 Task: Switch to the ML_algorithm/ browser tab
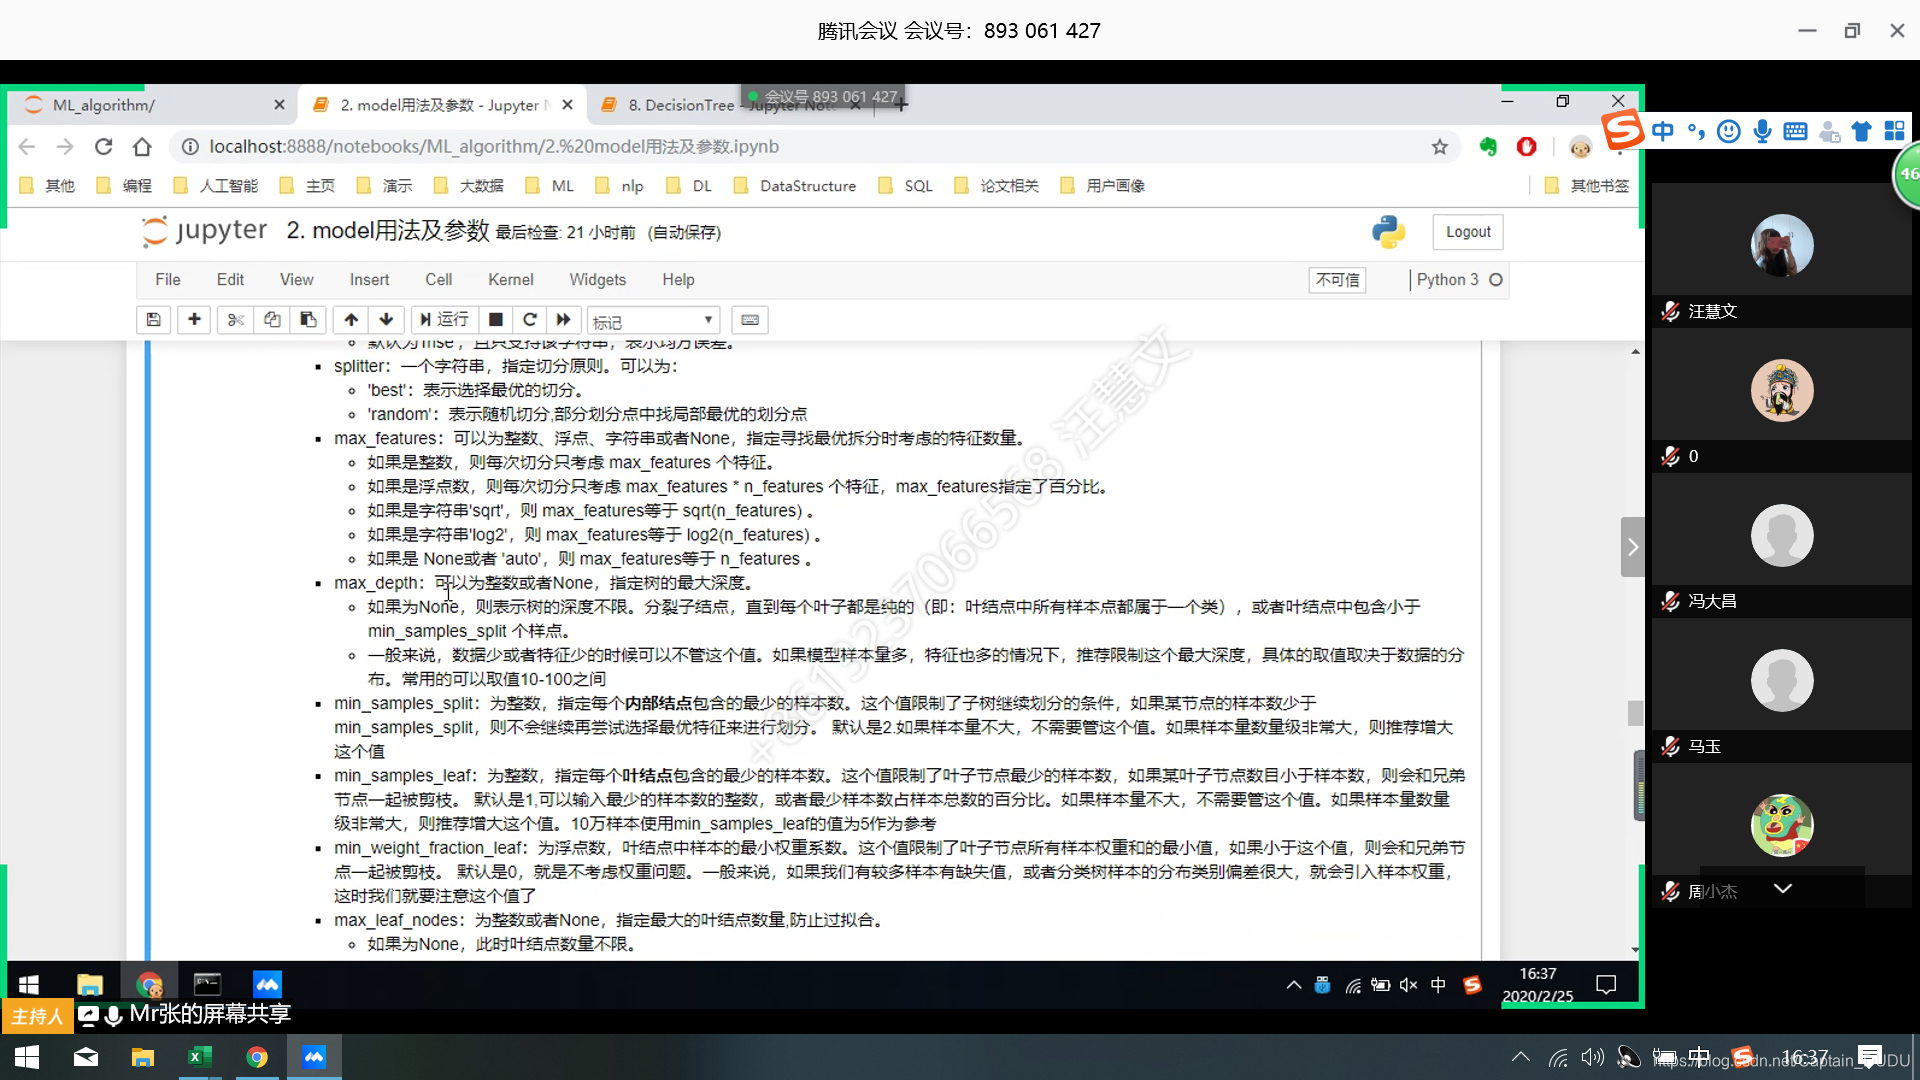(150, 105)
